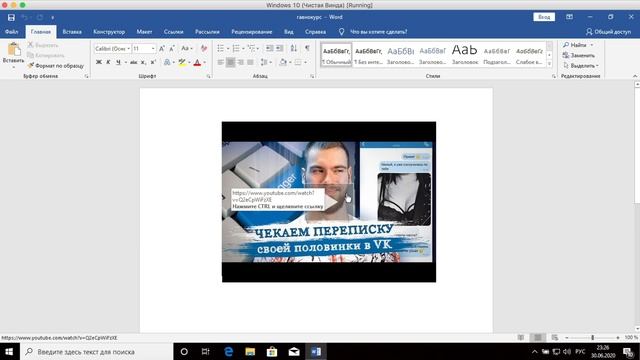Select the Обычный style
This screenshot has width=640, height=360.
pos(336,55)
